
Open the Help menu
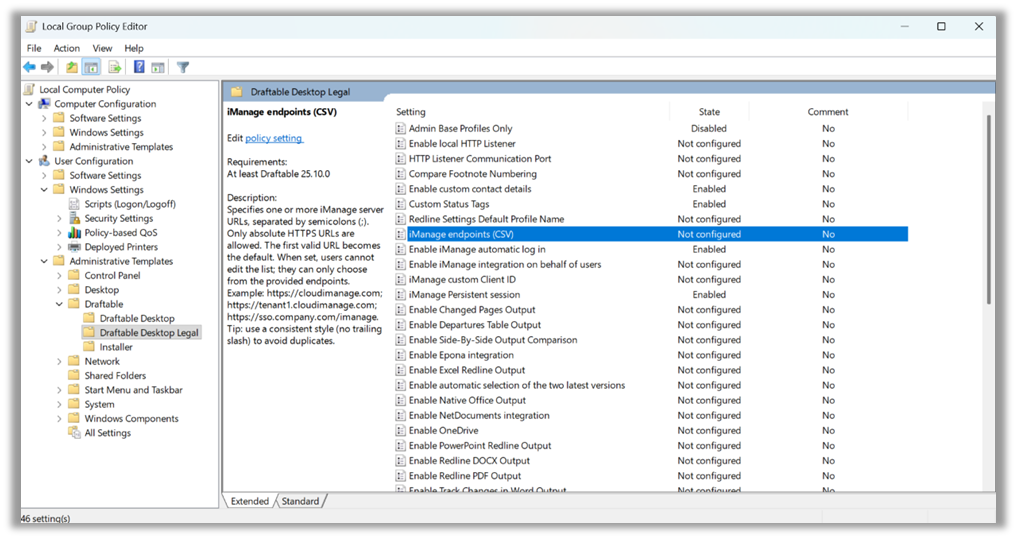(134, 48)
